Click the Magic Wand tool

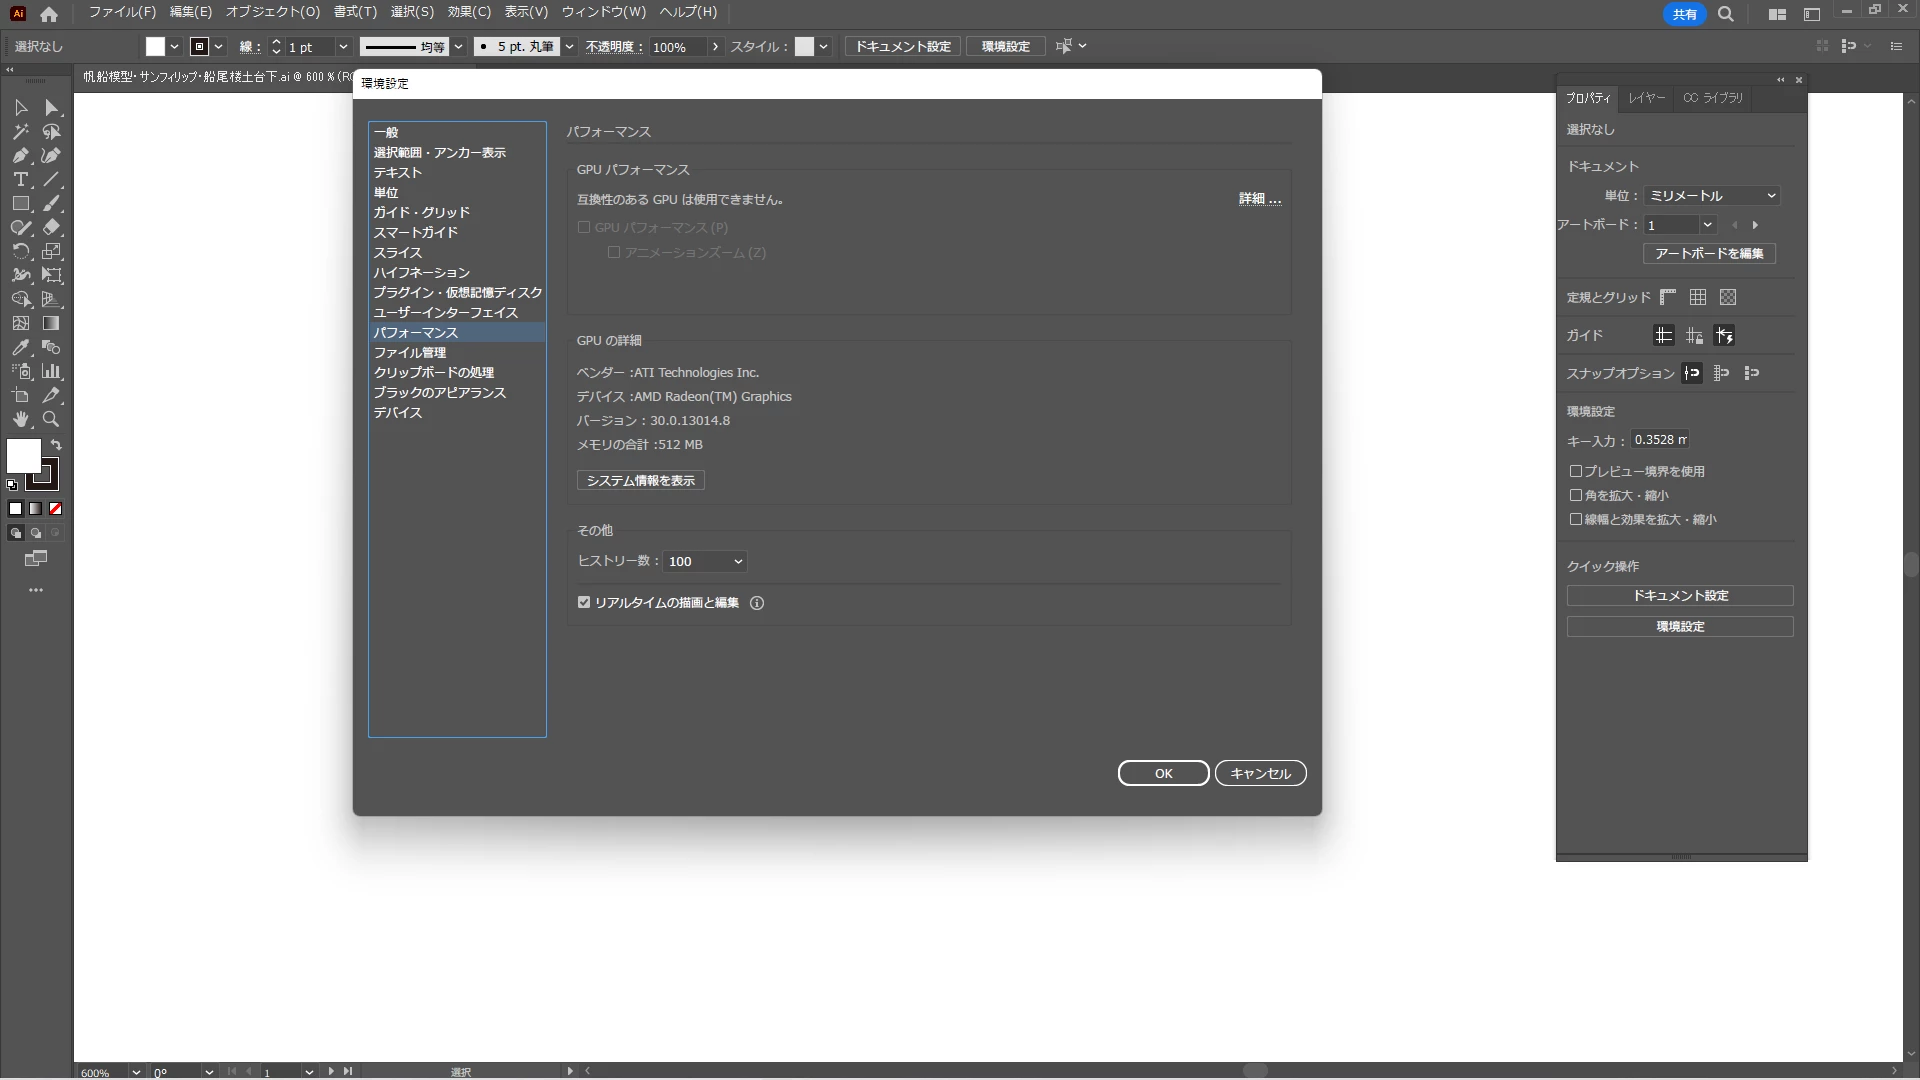pos(20,132)
